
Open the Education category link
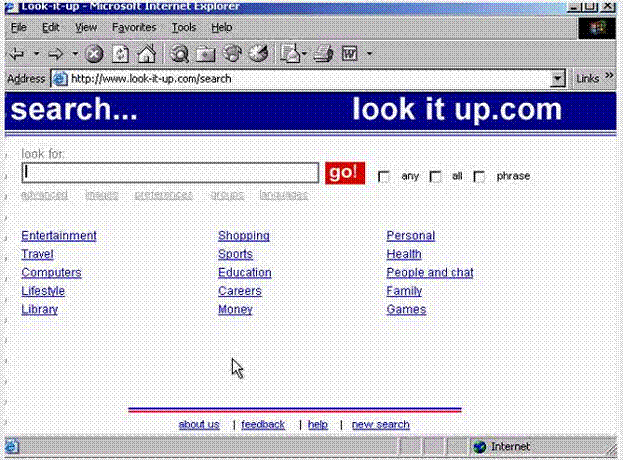tap(245, 273)
